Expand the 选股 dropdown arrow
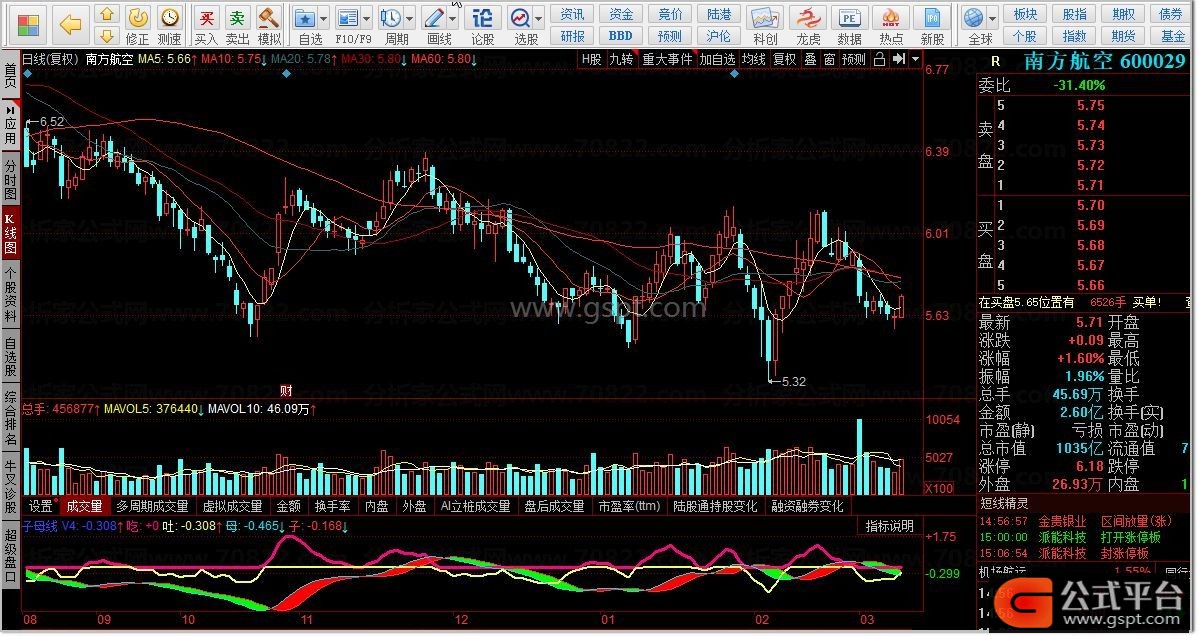 tap(539, 18)
